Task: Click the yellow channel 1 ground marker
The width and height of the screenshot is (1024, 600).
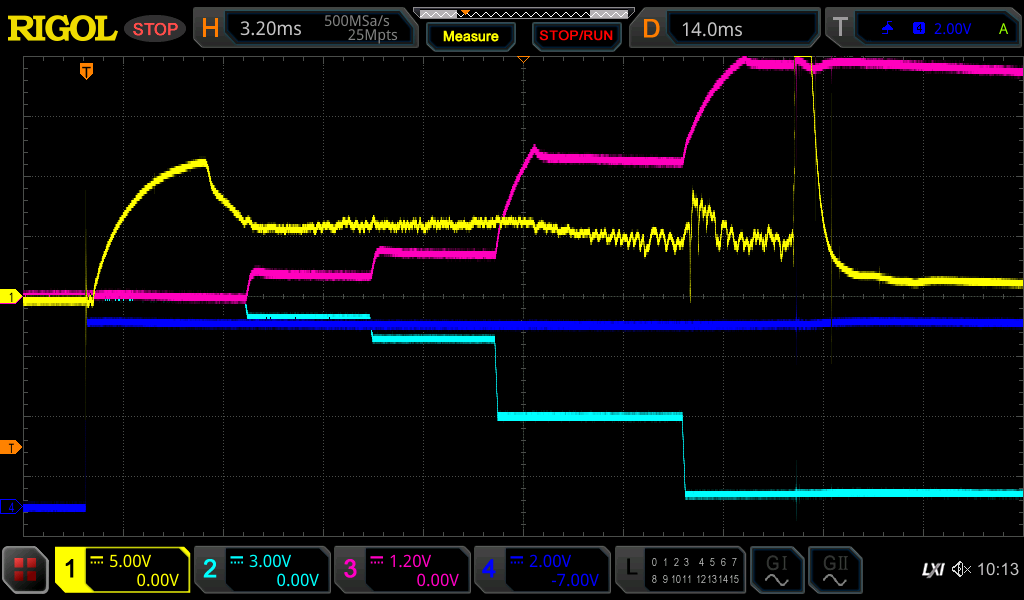Action: pos(11,297)
